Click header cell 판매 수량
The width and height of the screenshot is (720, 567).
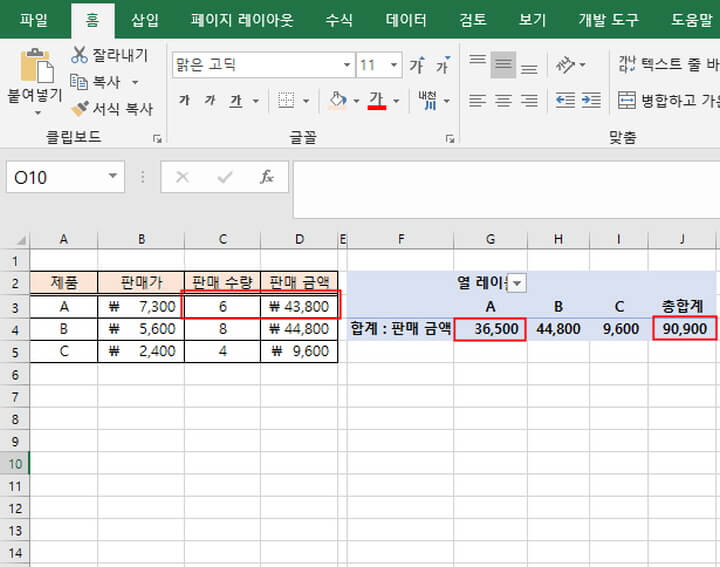pos(222,282)
